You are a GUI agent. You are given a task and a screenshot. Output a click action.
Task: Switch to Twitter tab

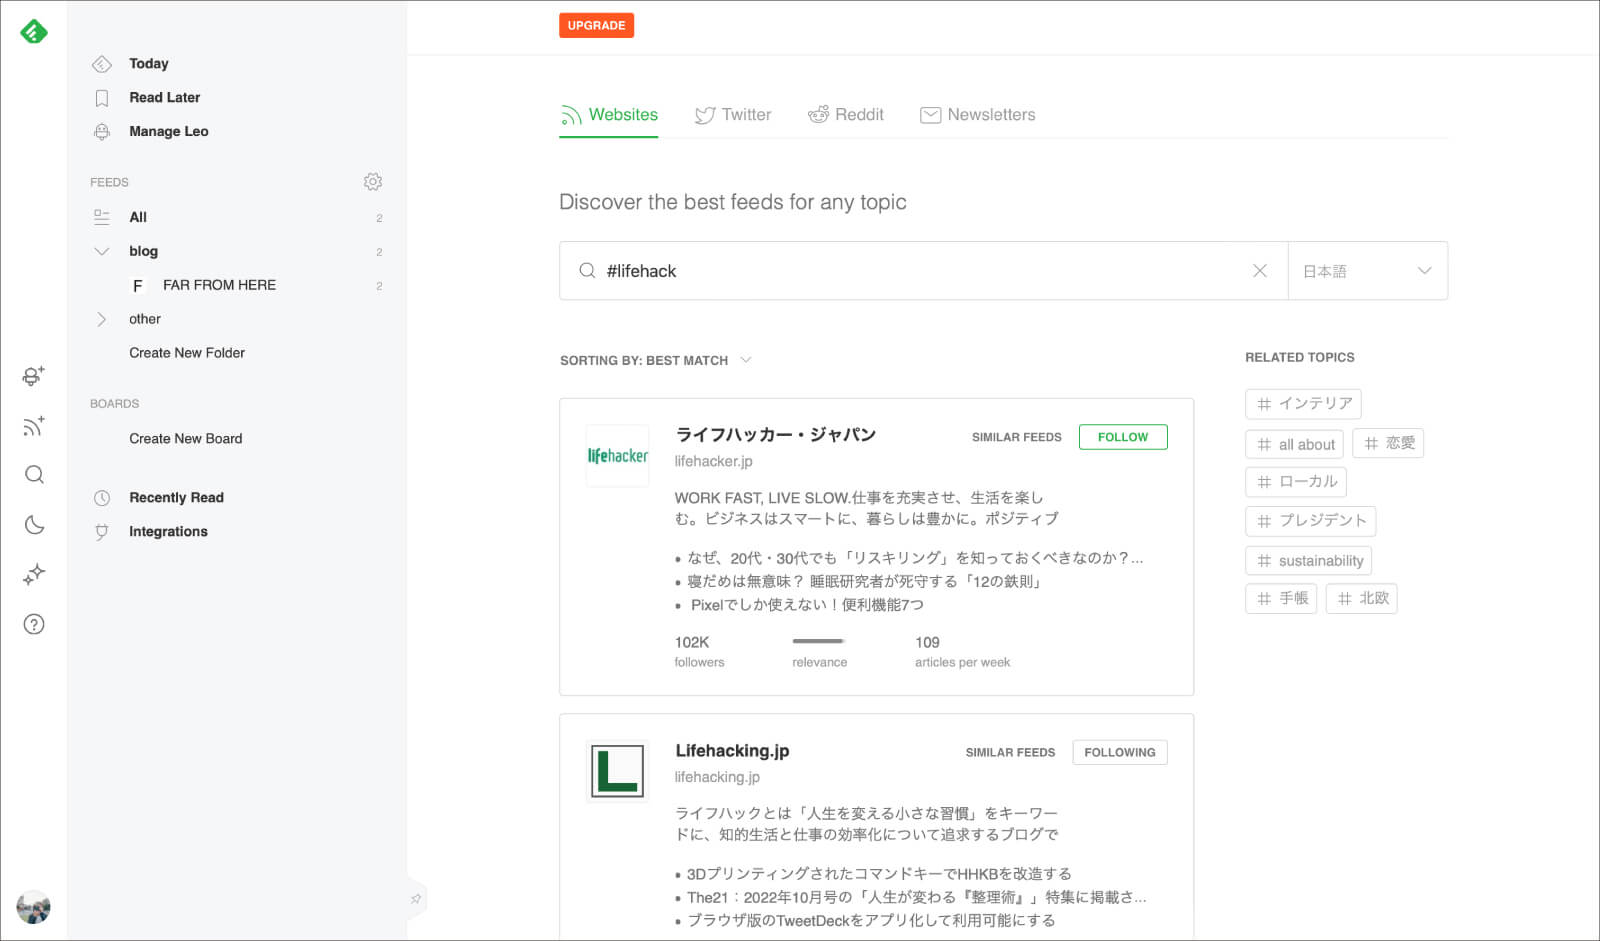[x=733, y=115]
